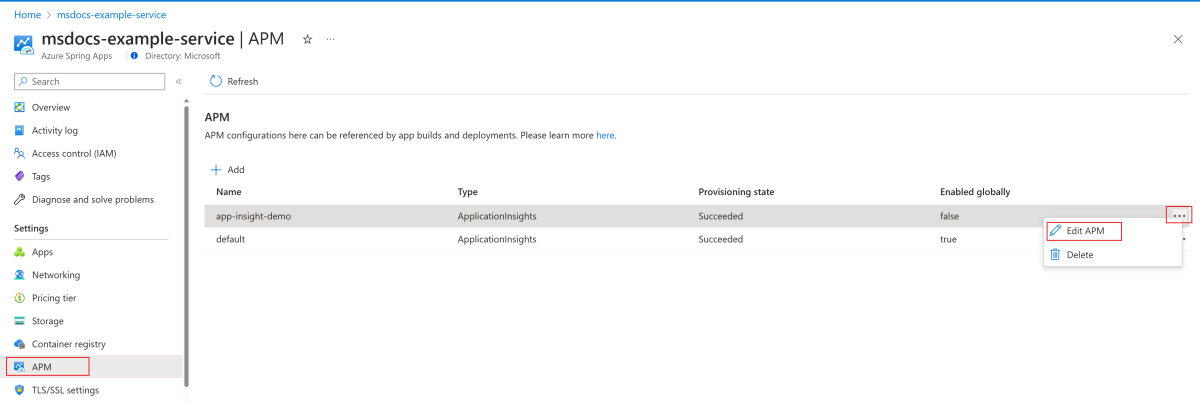
Task: Favorite this page with star icon
Action: coord(307,39)
